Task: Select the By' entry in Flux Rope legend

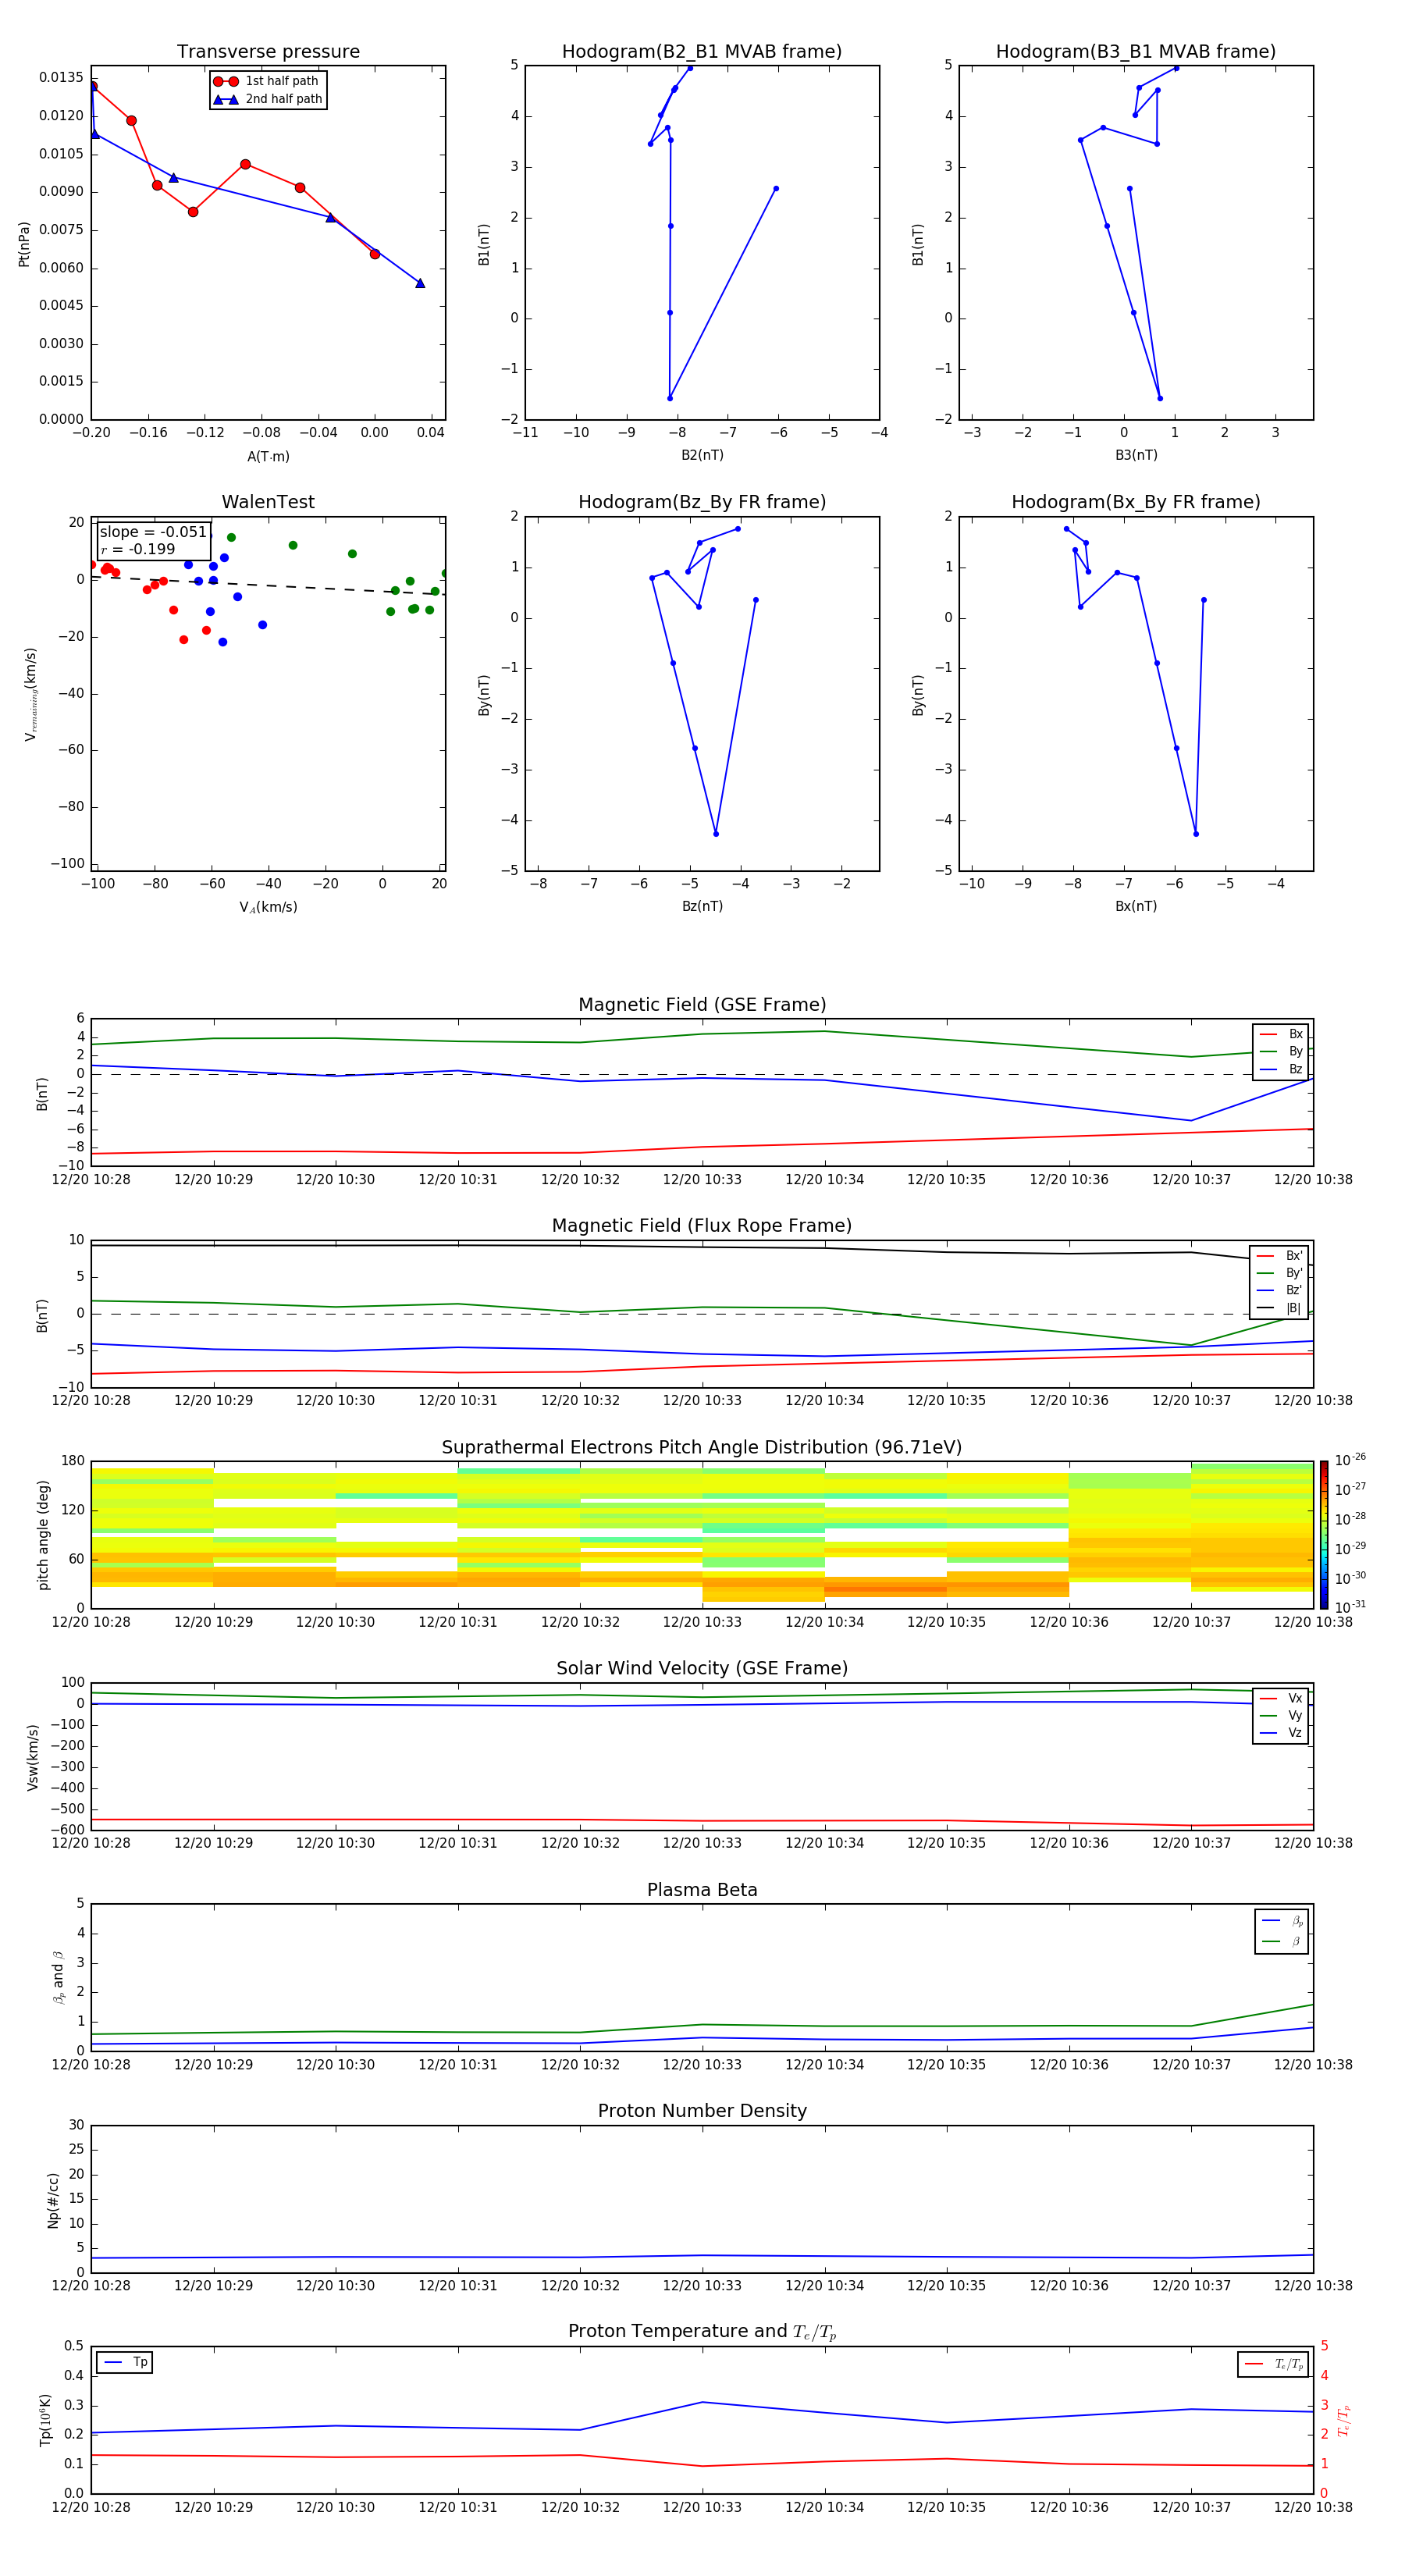Action: [x=1279, y=1273]
